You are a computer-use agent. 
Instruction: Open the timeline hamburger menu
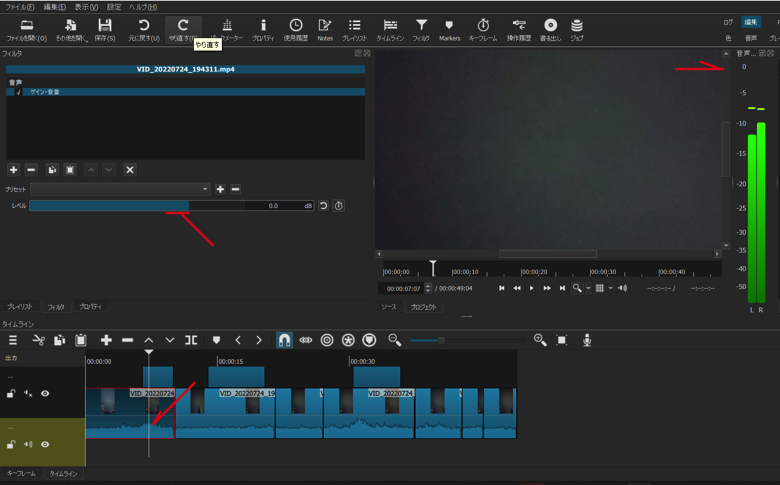(x=13, y=340)
